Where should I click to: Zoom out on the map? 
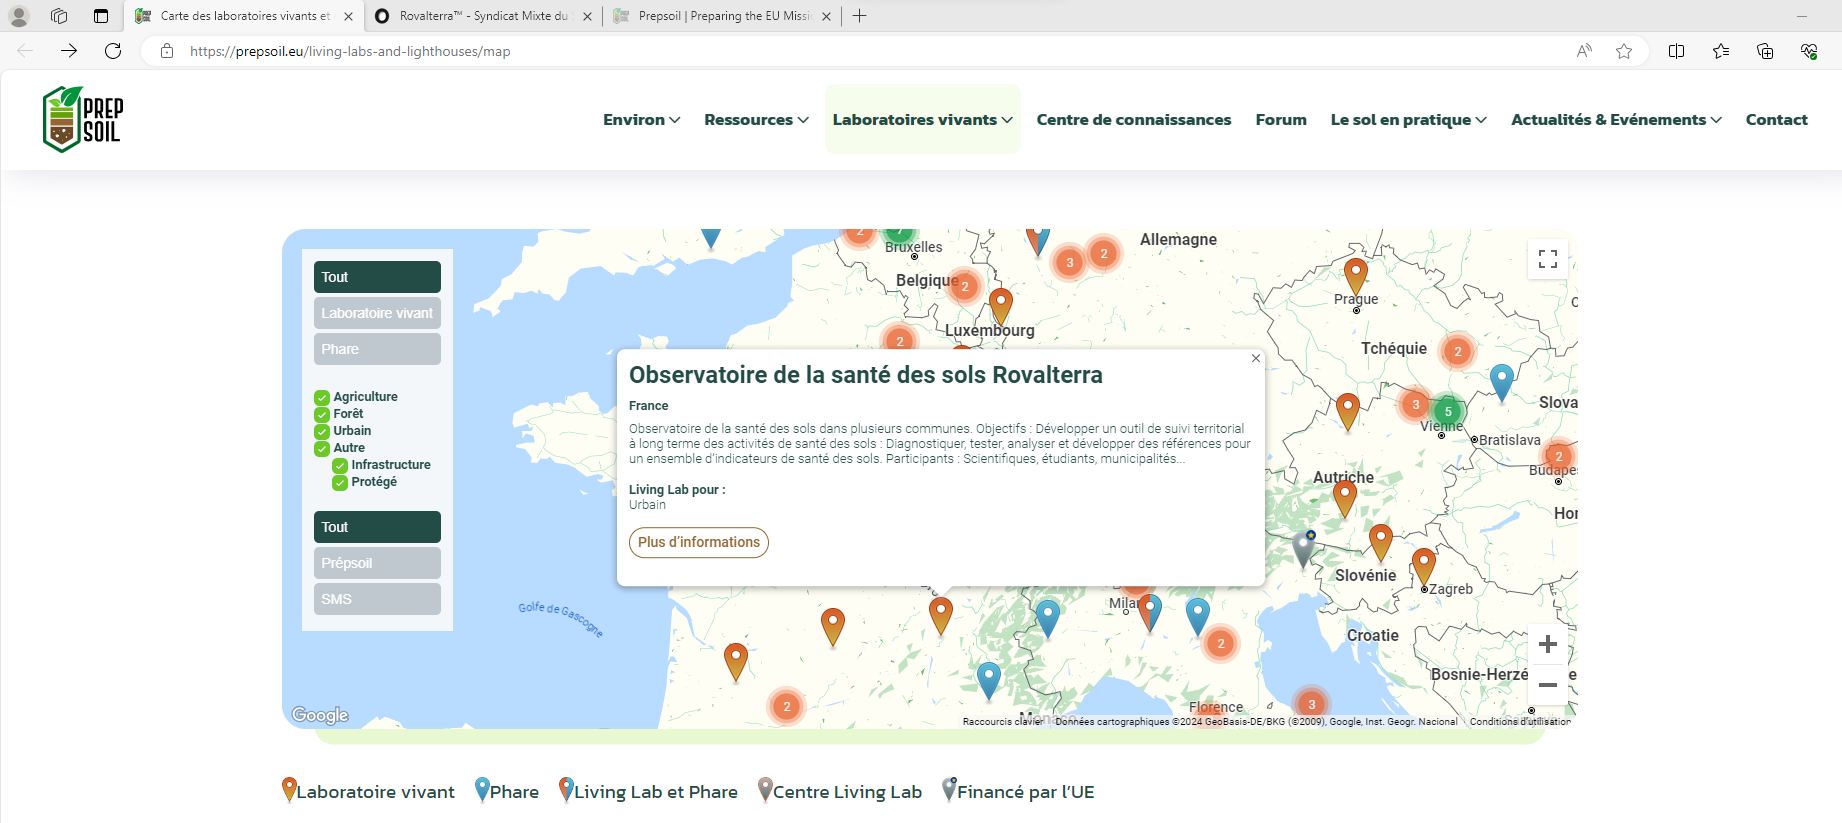click(x=1548, y=685)
